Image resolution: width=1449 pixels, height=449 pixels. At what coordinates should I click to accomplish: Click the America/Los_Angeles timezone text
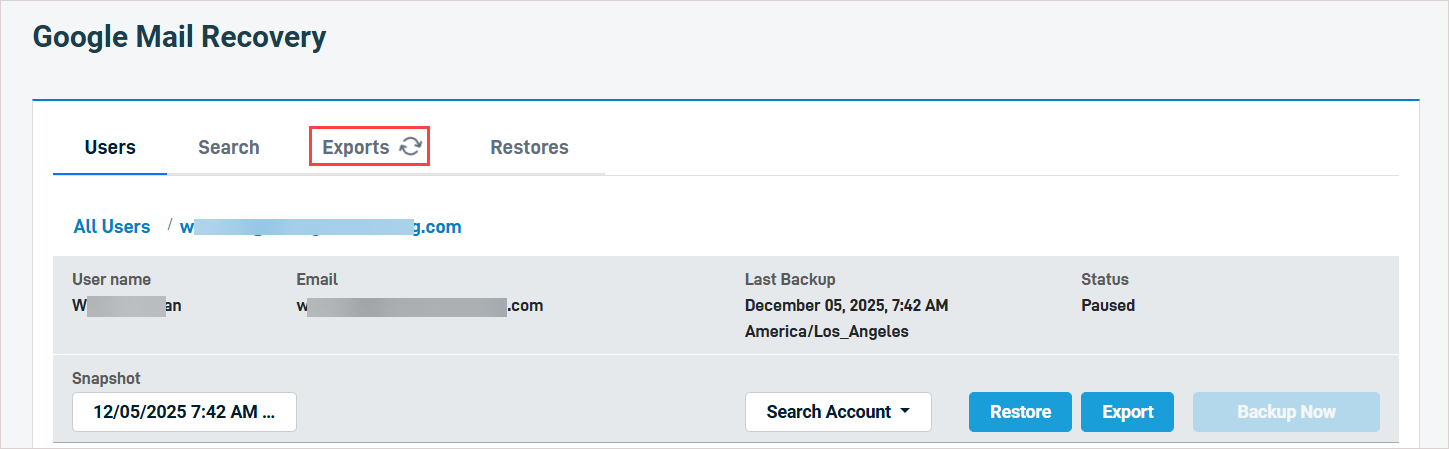coord(826,331)
